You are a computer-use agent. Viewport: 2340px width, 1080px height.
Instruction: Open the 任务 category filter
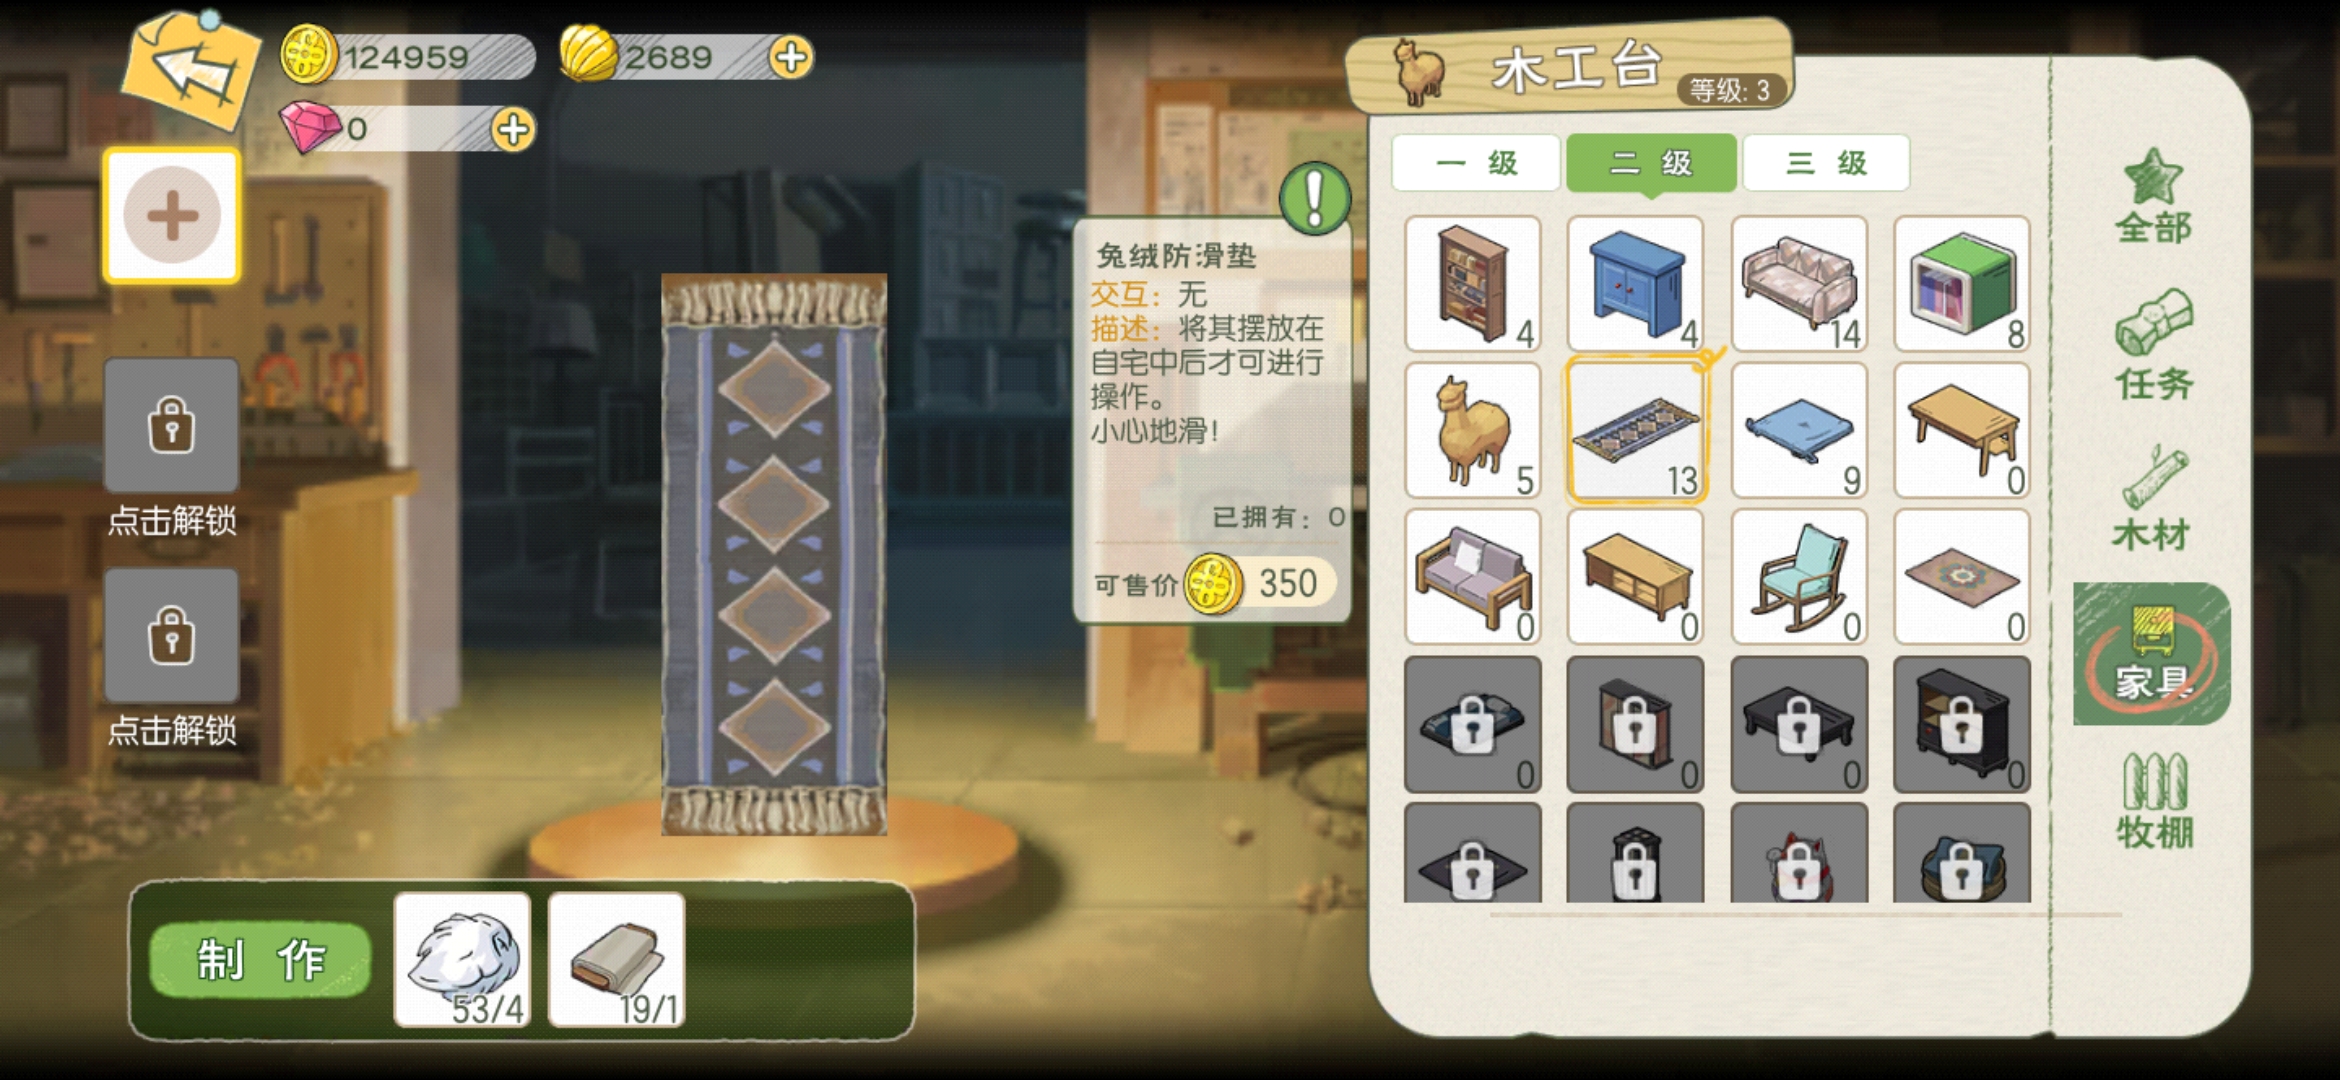pos(2153,345)
